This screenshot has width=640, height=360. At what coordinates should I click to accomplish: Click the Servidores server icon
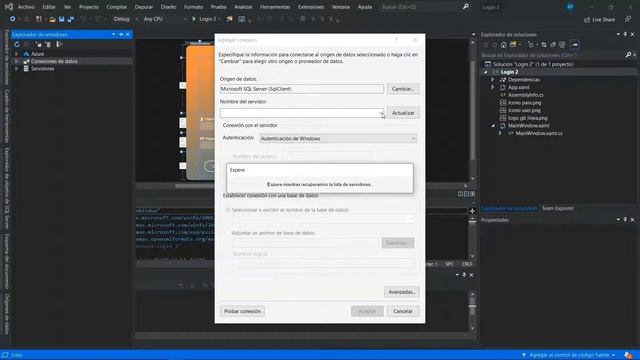coord(26,69)
